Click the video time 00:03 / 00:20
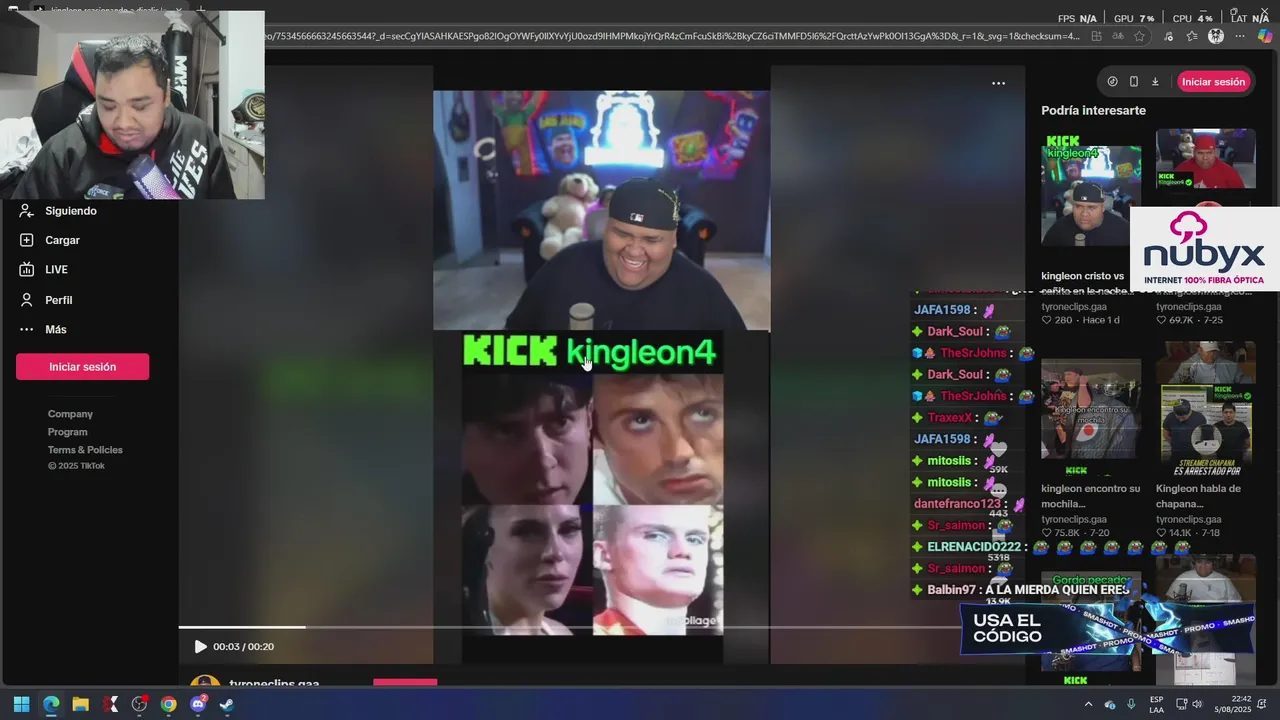1280x720 pixels. [x=243, y=647]
